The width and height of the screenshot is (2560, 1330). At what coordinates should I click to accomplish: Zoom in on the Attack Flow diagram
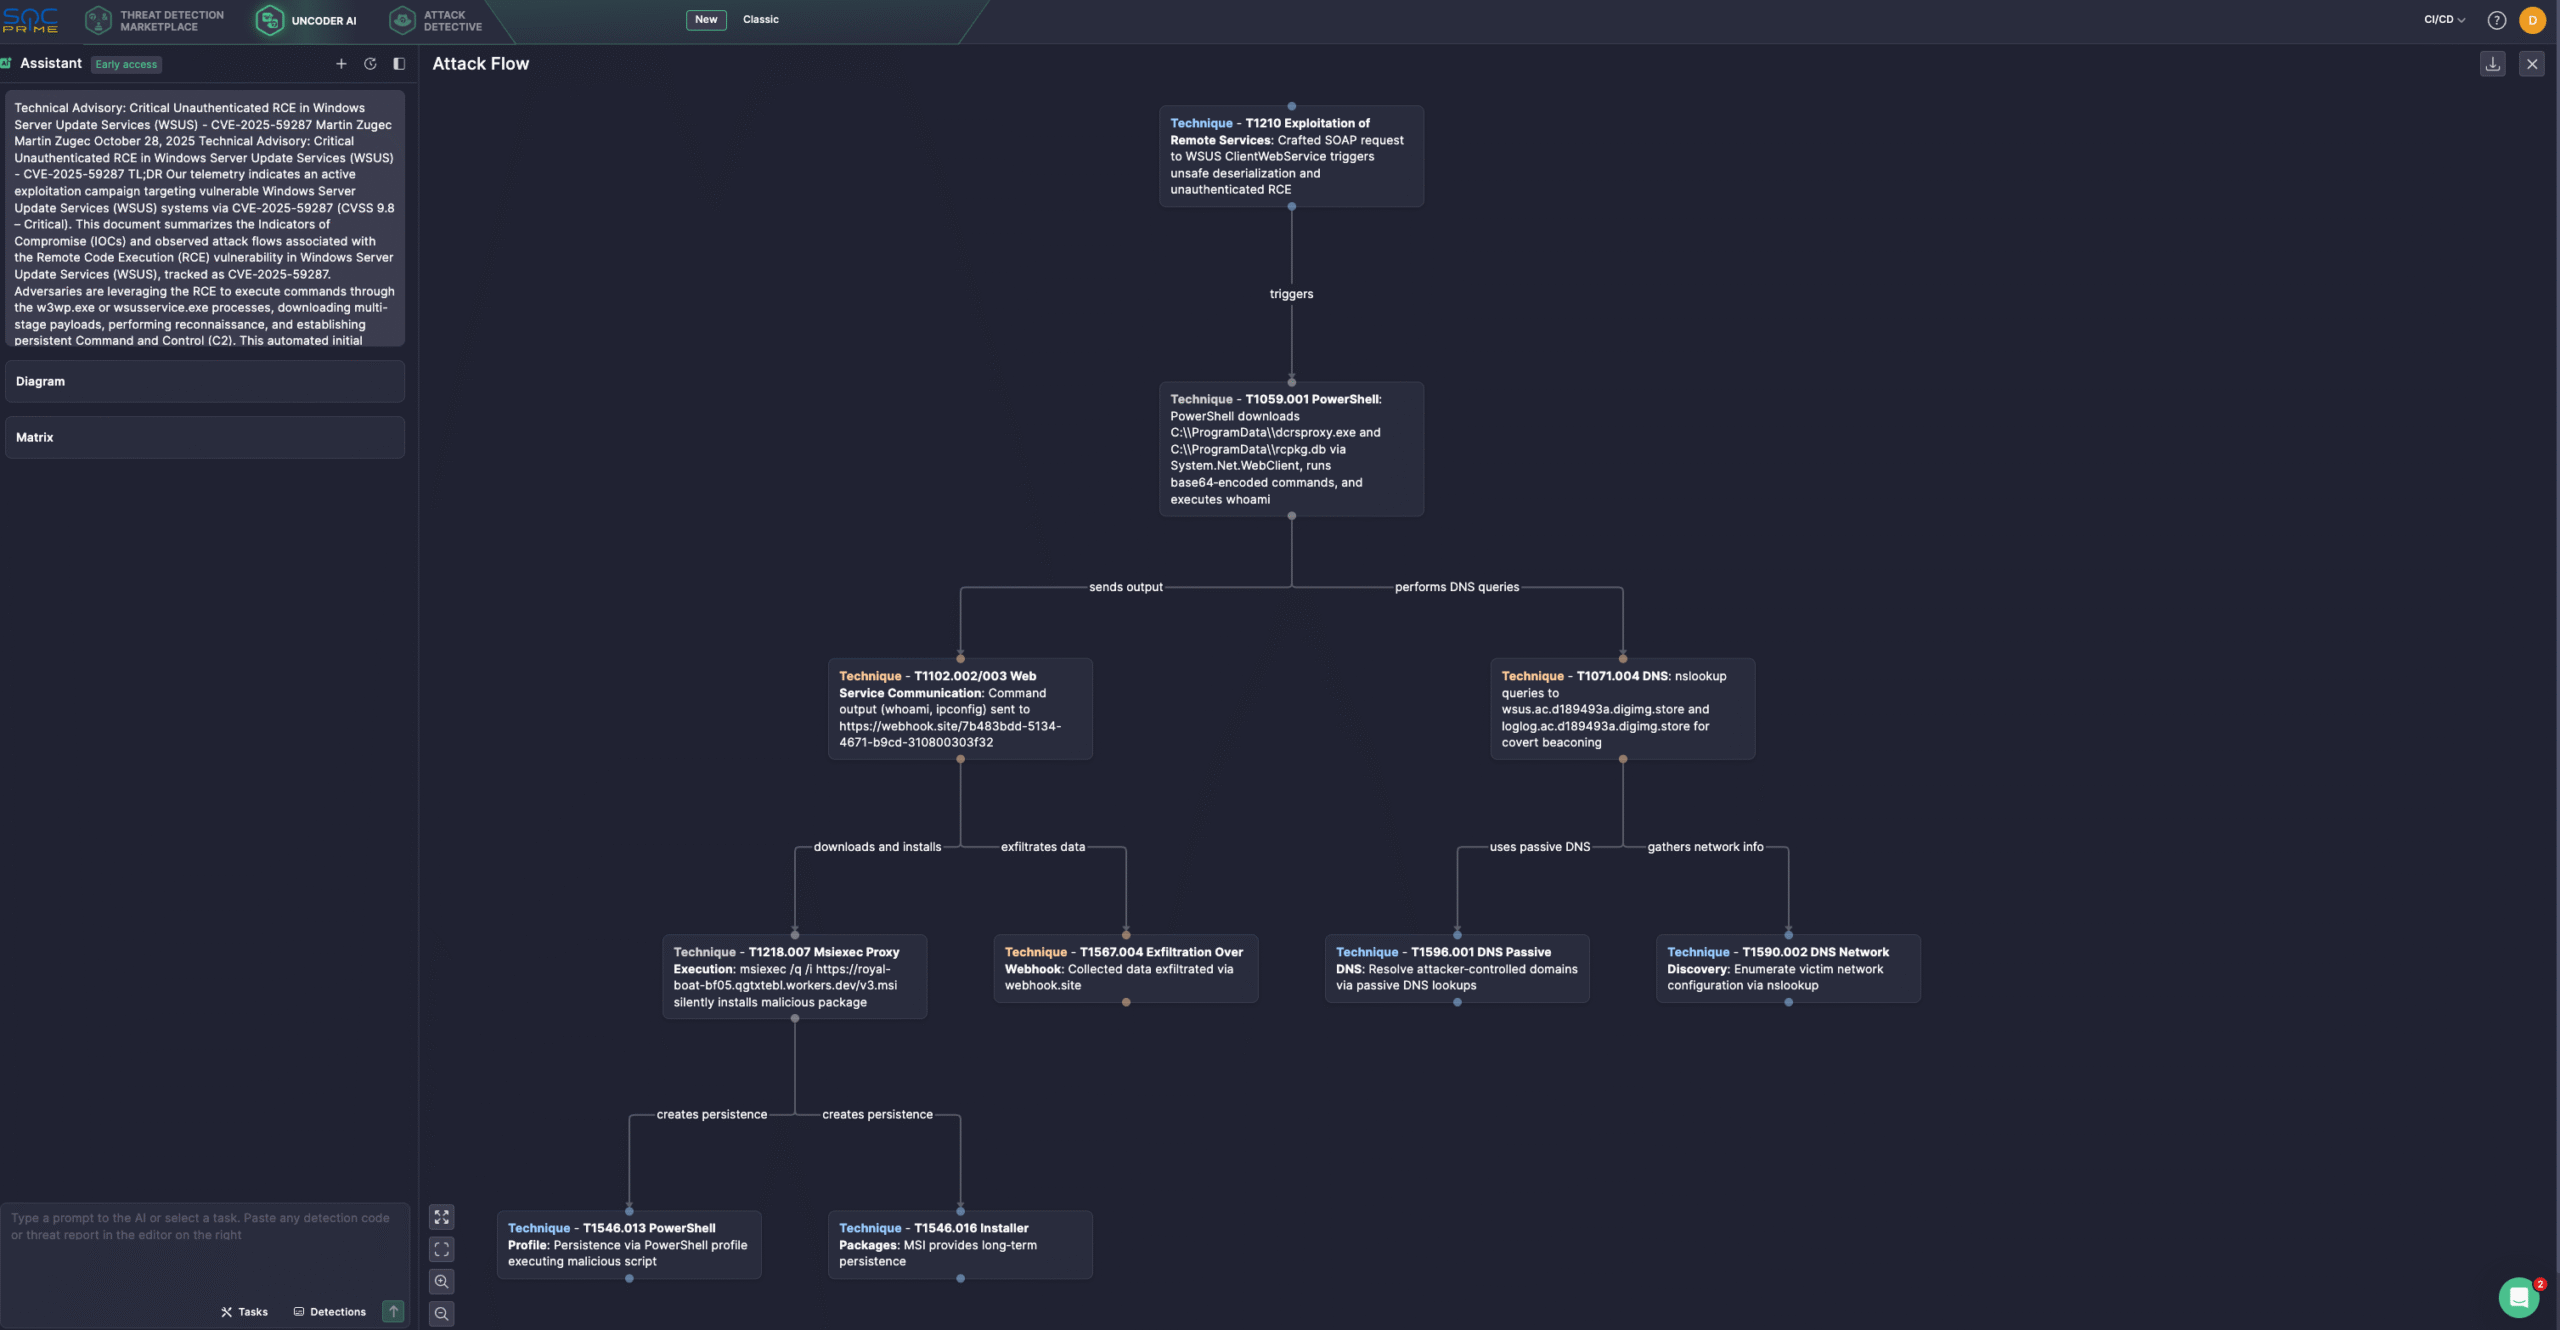(x=441, y=1281)
